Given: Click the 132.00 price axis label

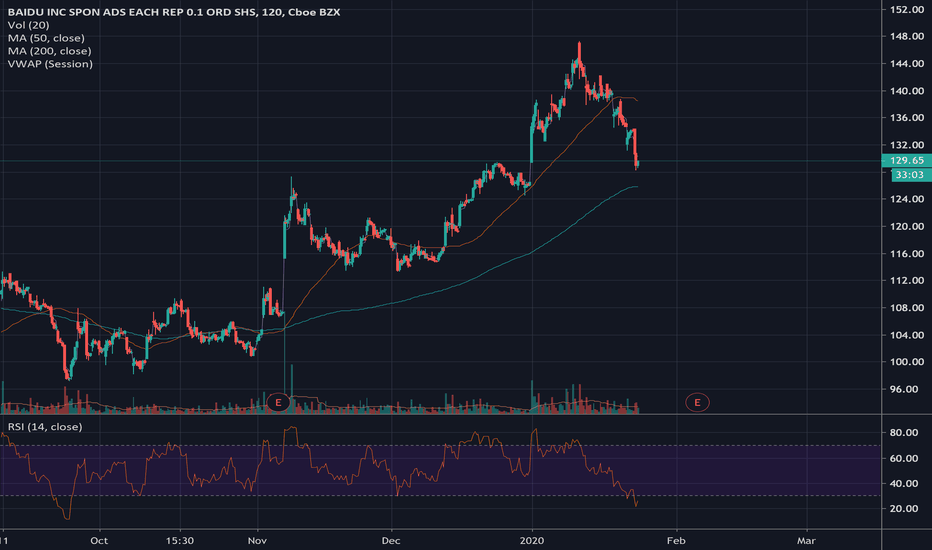Looking at the screenshot, I should pyautogui.click(x=906, y=145).
